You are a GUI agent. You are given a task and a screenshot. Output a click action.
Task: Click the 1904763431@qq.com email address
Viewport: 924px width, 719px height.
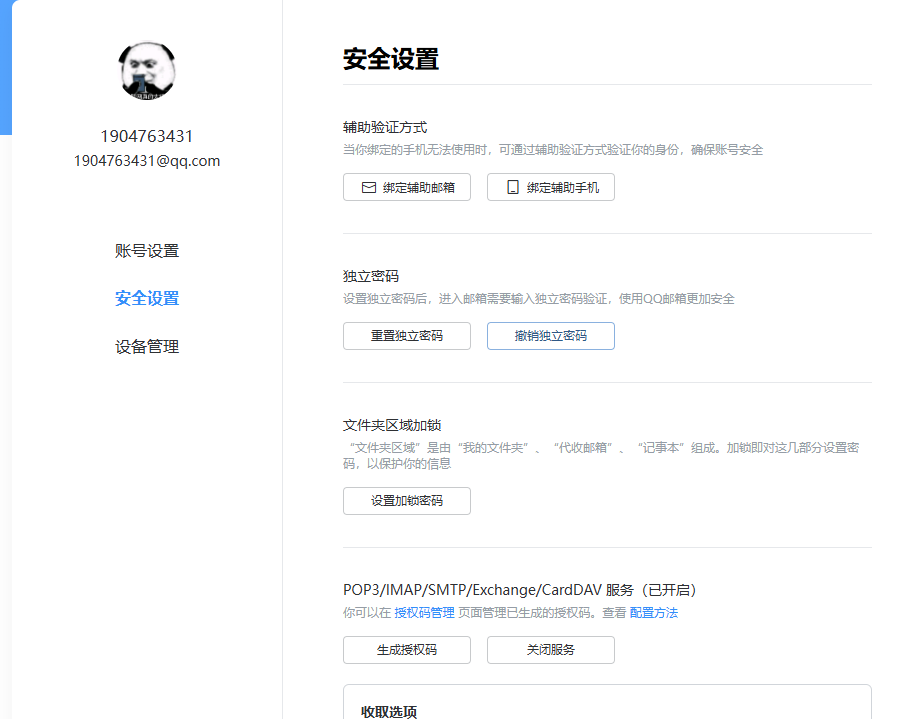(147, 161)
